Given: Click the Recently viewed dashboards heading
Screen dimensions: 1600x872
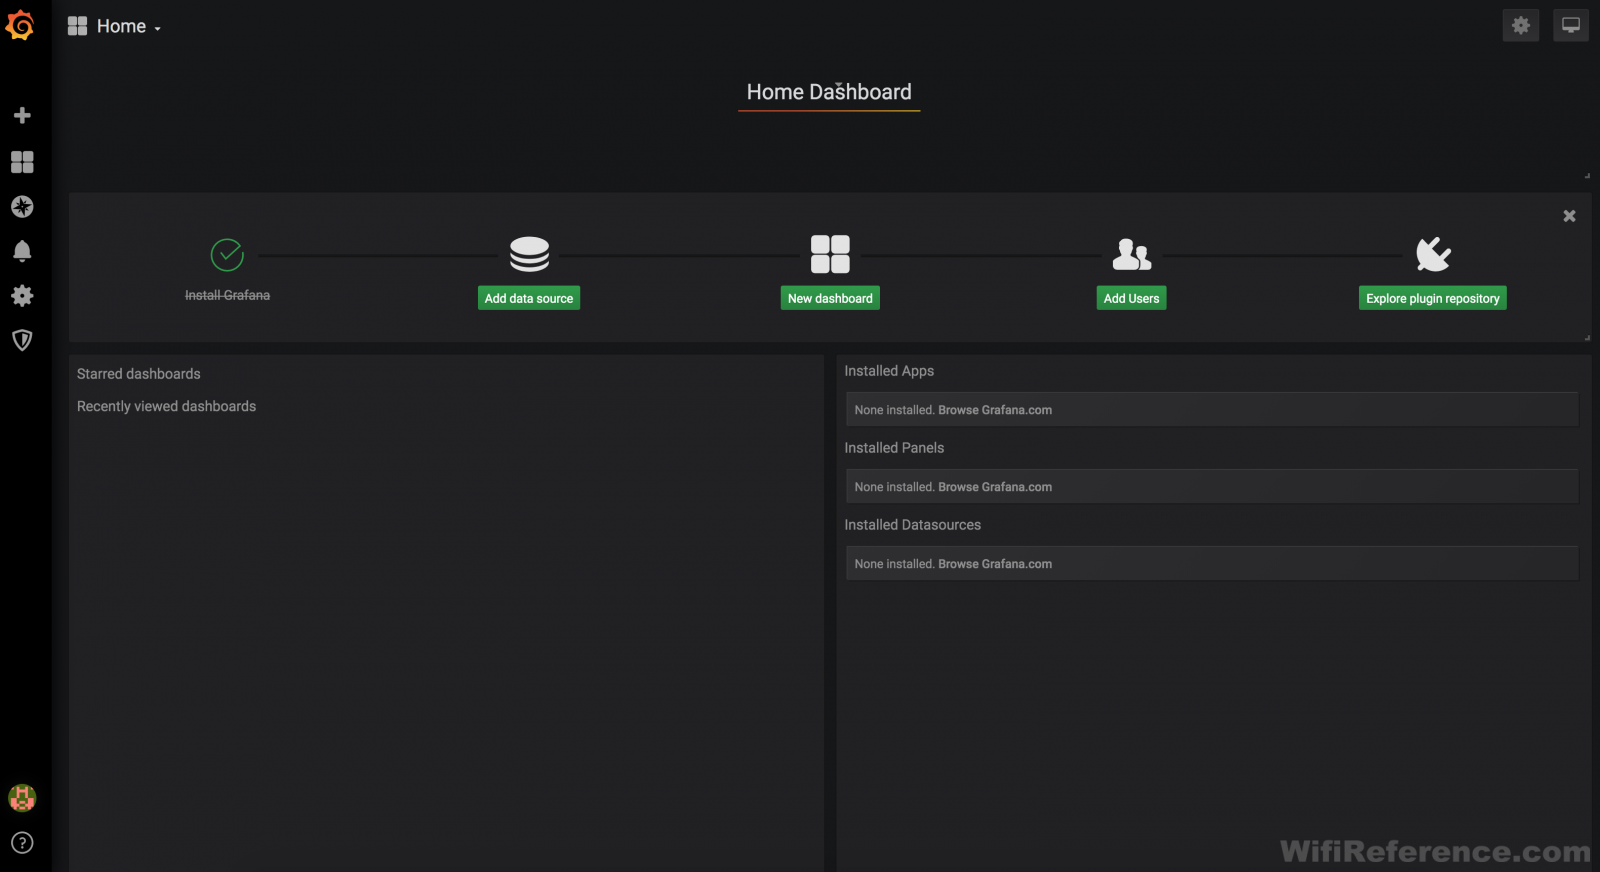Looking at the screenshot, I should point(167,406).
